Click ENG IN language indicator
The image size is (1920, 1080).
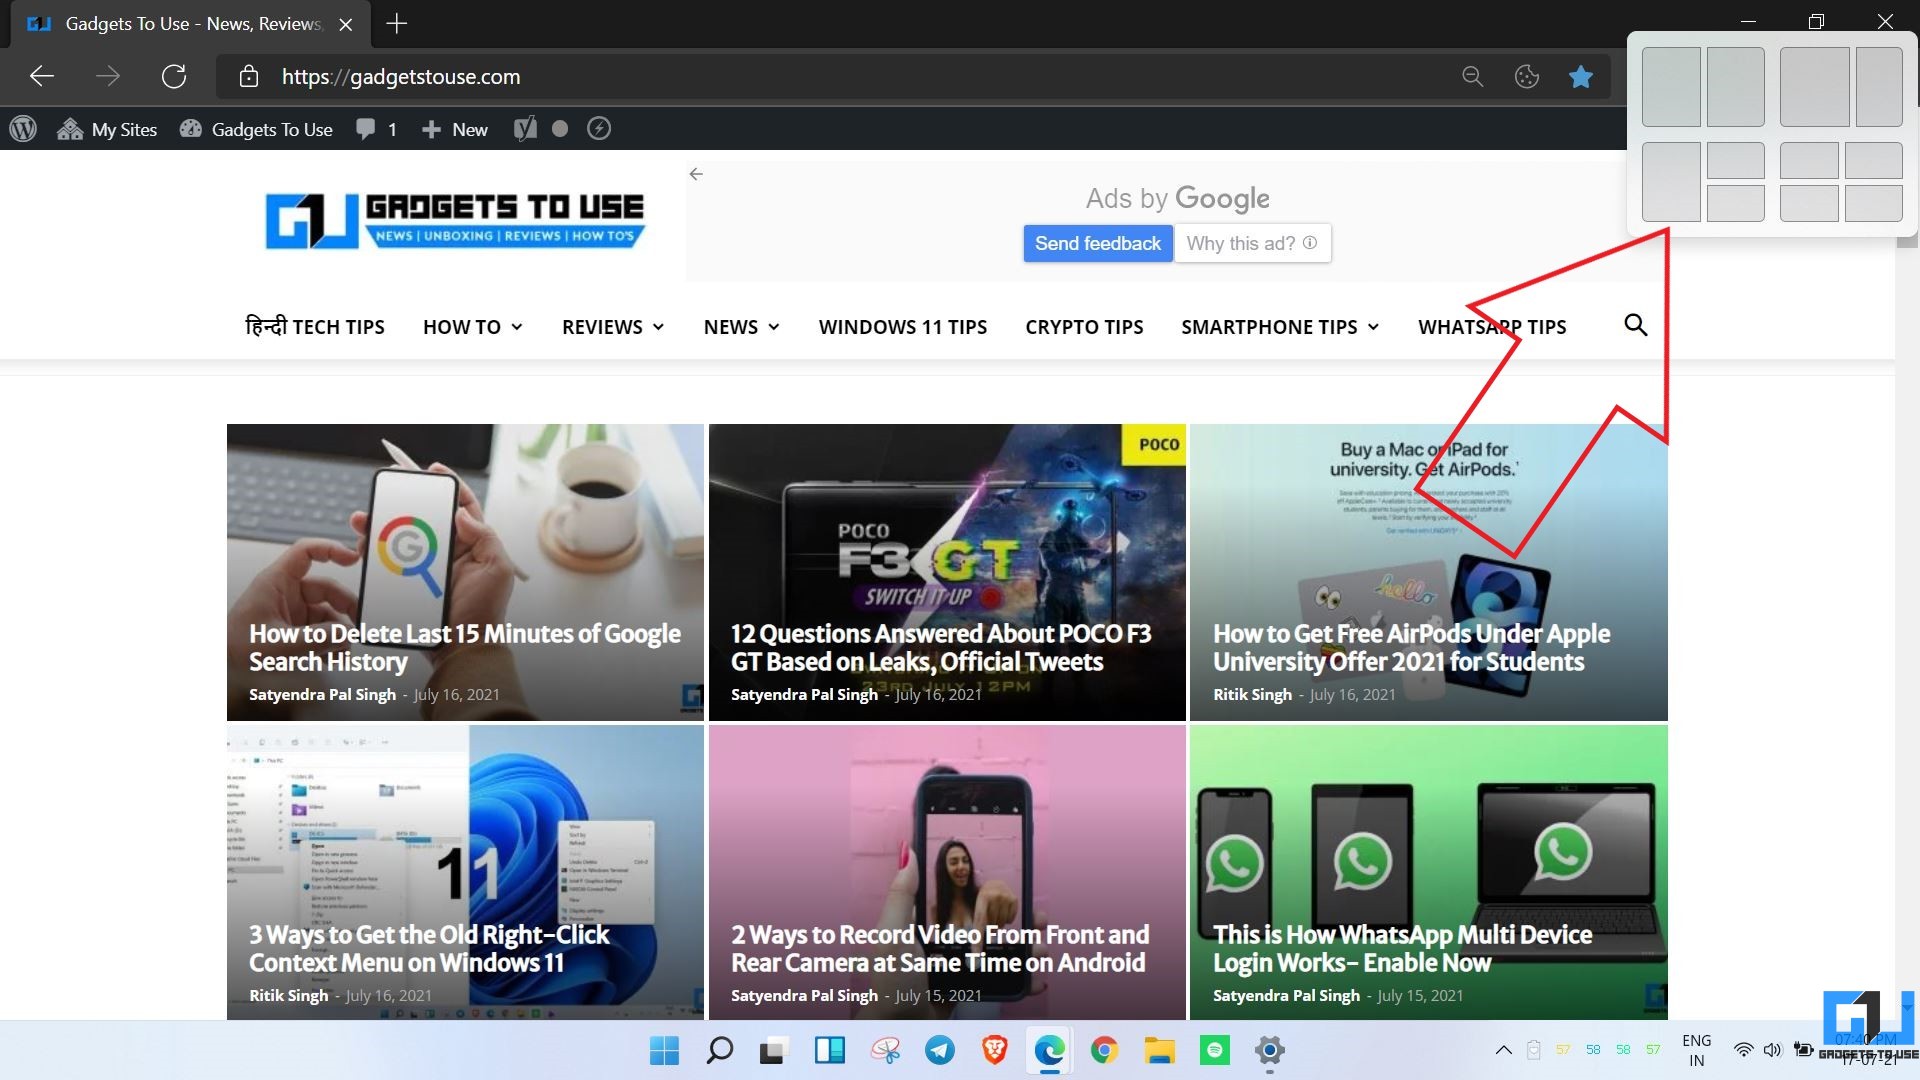pyautogui.click(x=1697, y=1050)
